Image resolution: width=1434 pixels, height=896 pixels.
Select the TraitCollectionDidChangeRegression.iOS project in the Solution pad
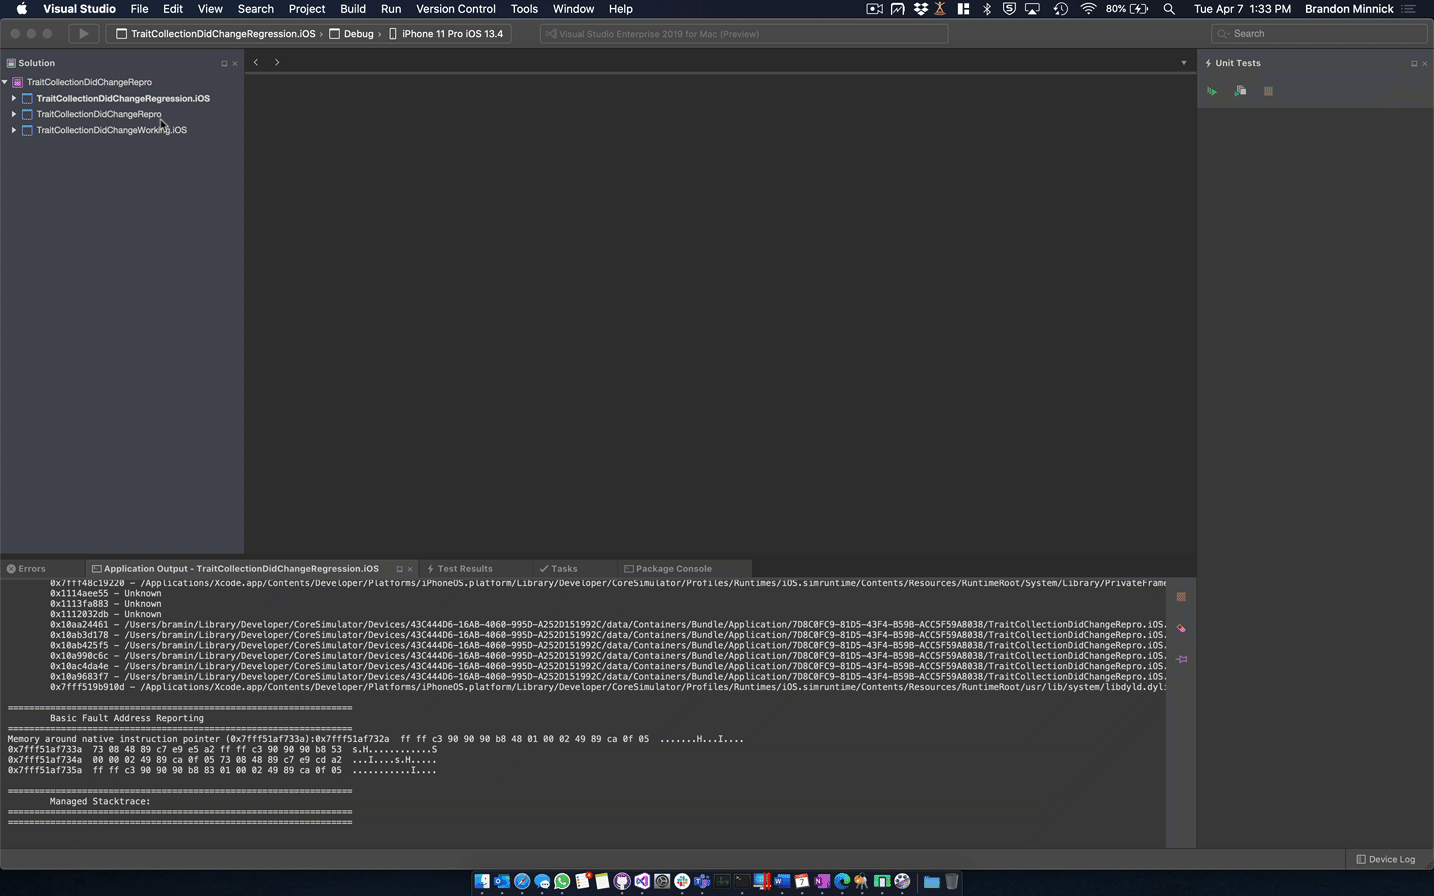coord(123,98)
